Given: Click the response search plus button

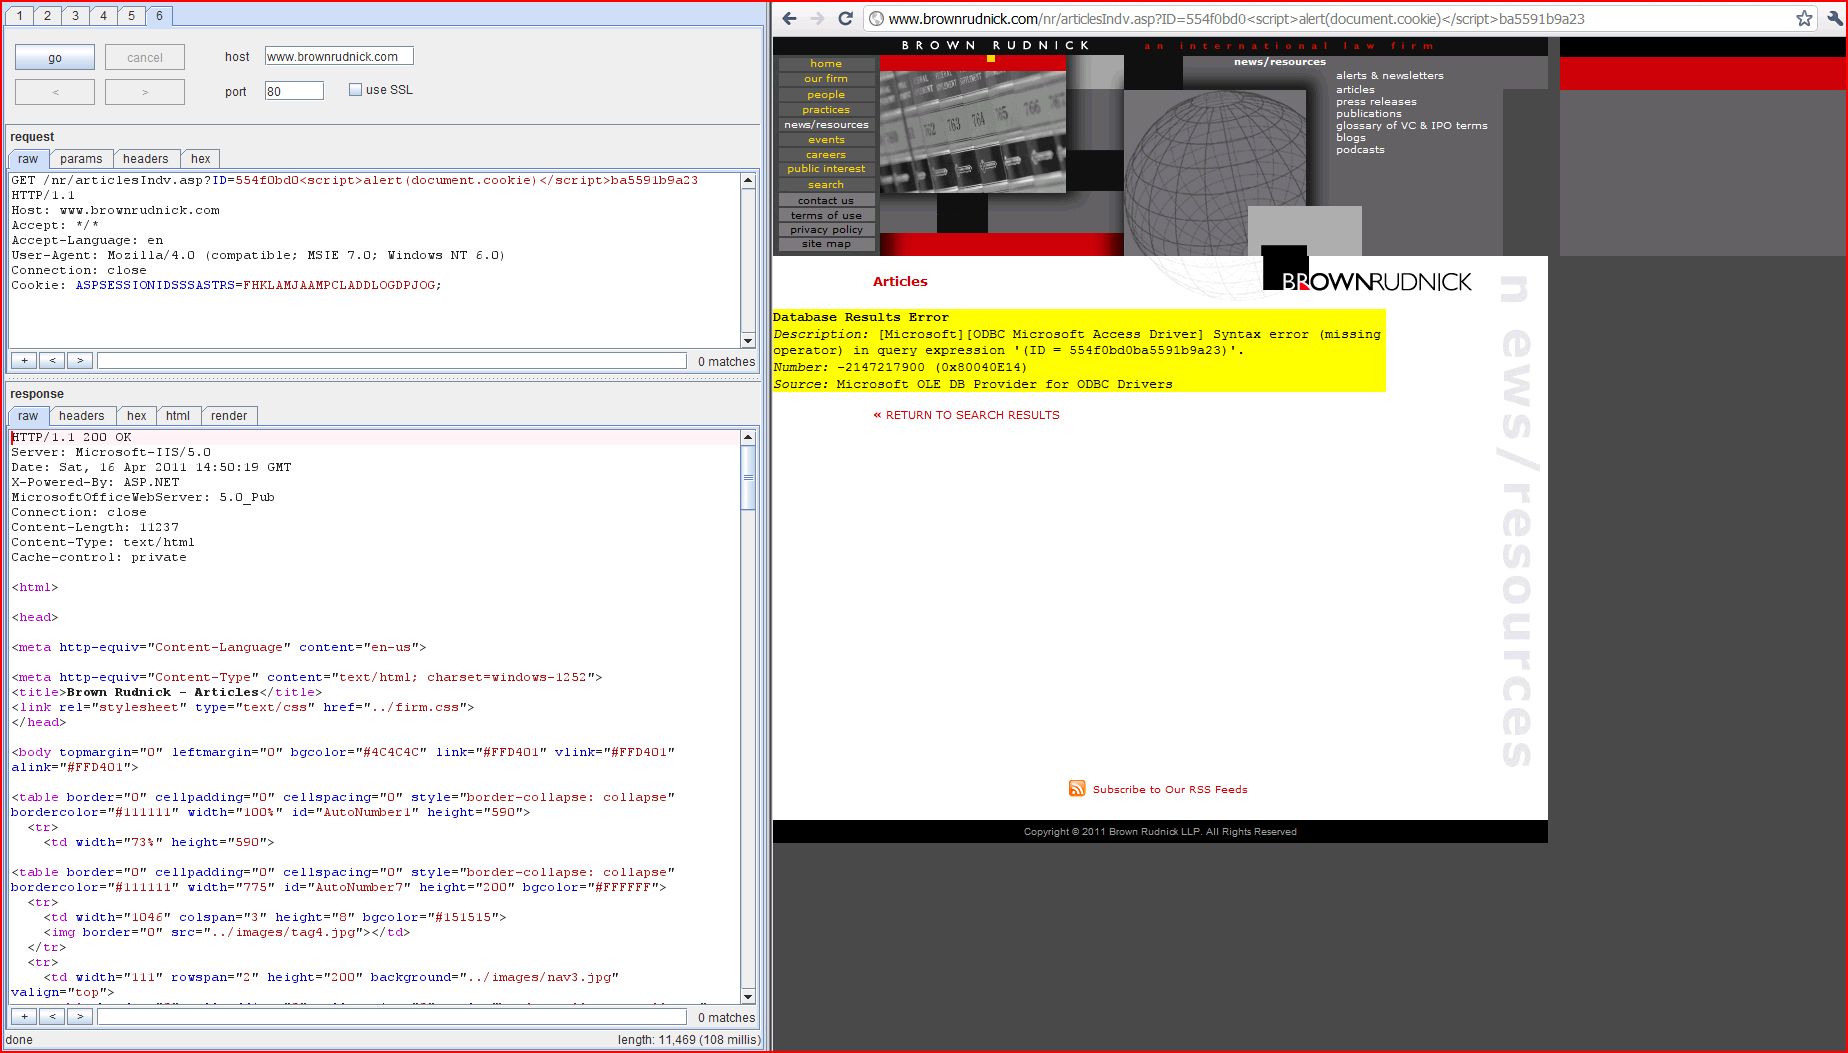Looking at the screenshot, I should (x=24, y=1017).
